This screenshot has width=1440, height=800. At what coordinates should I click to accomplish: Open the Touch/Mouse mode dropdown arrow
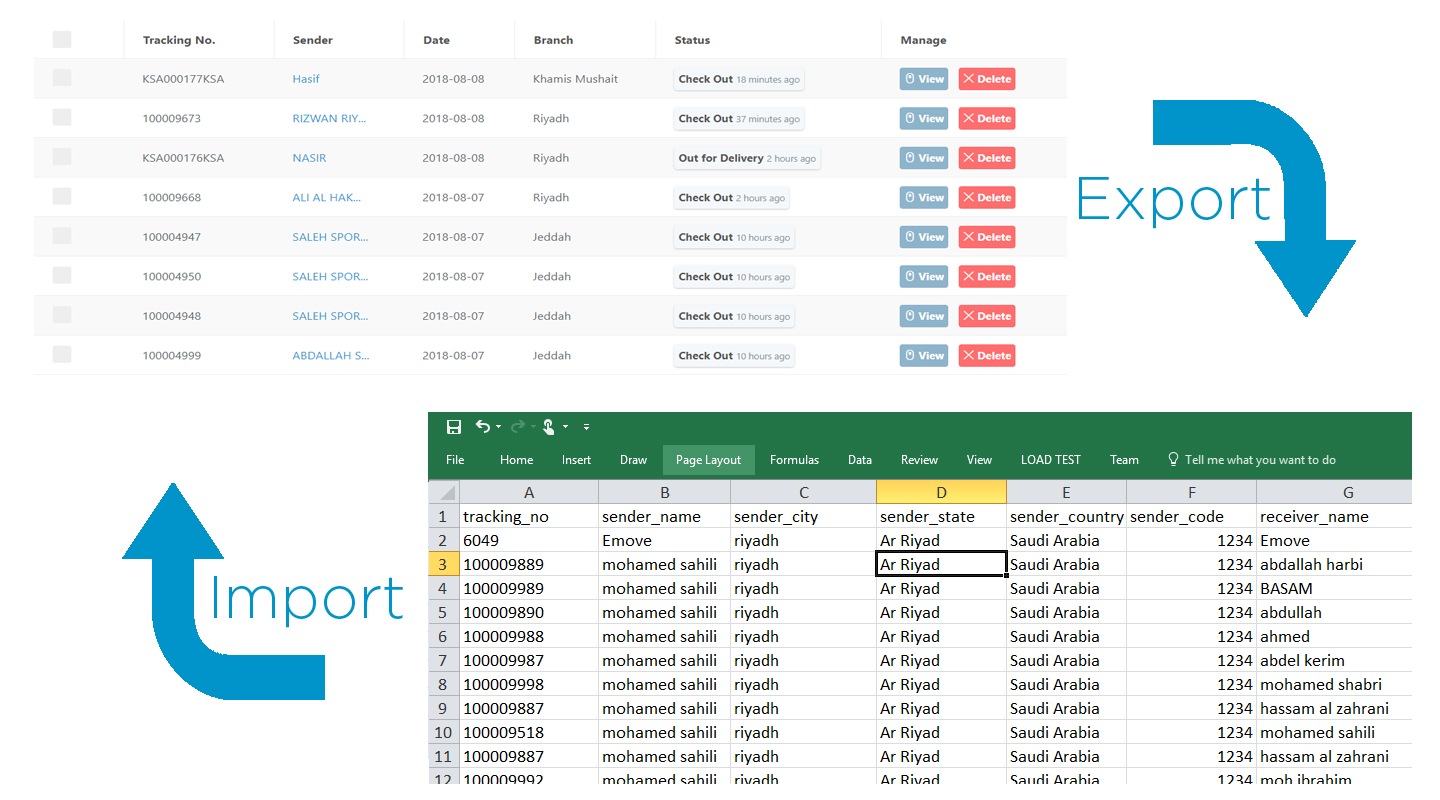coord(565,427)
